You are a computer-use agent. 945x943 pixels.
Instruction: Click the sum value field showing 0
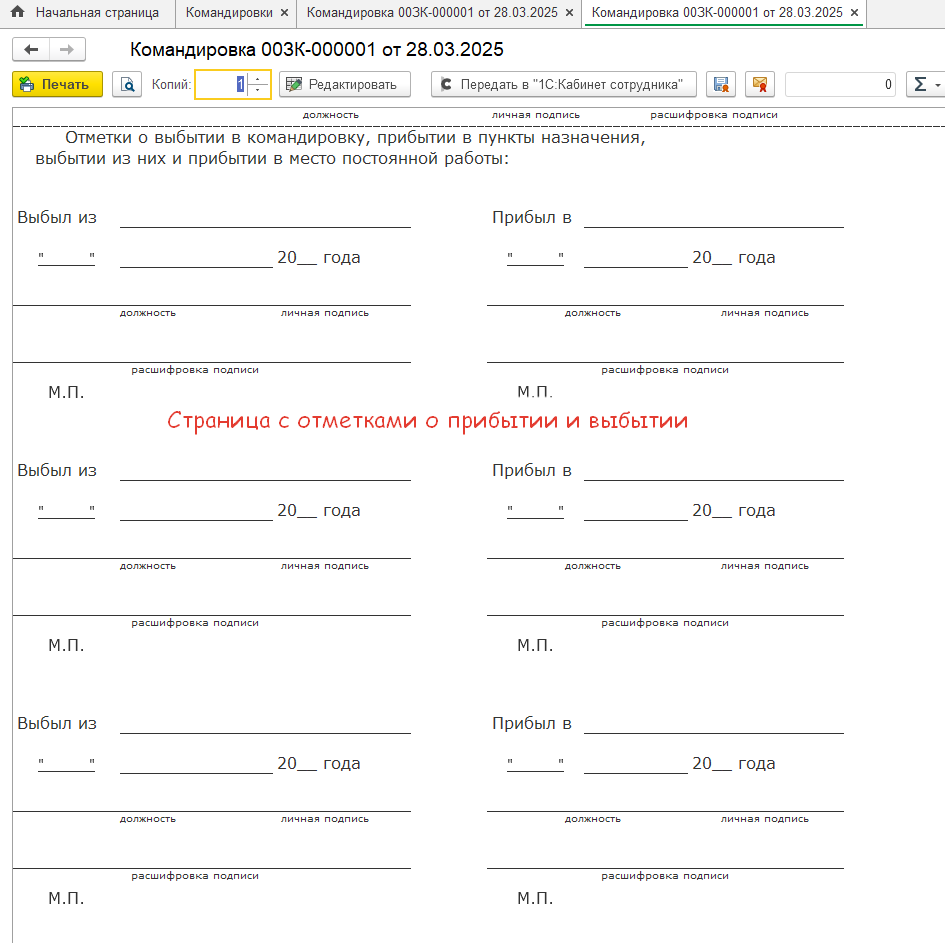pyautogui.click(x=840, y=85)
